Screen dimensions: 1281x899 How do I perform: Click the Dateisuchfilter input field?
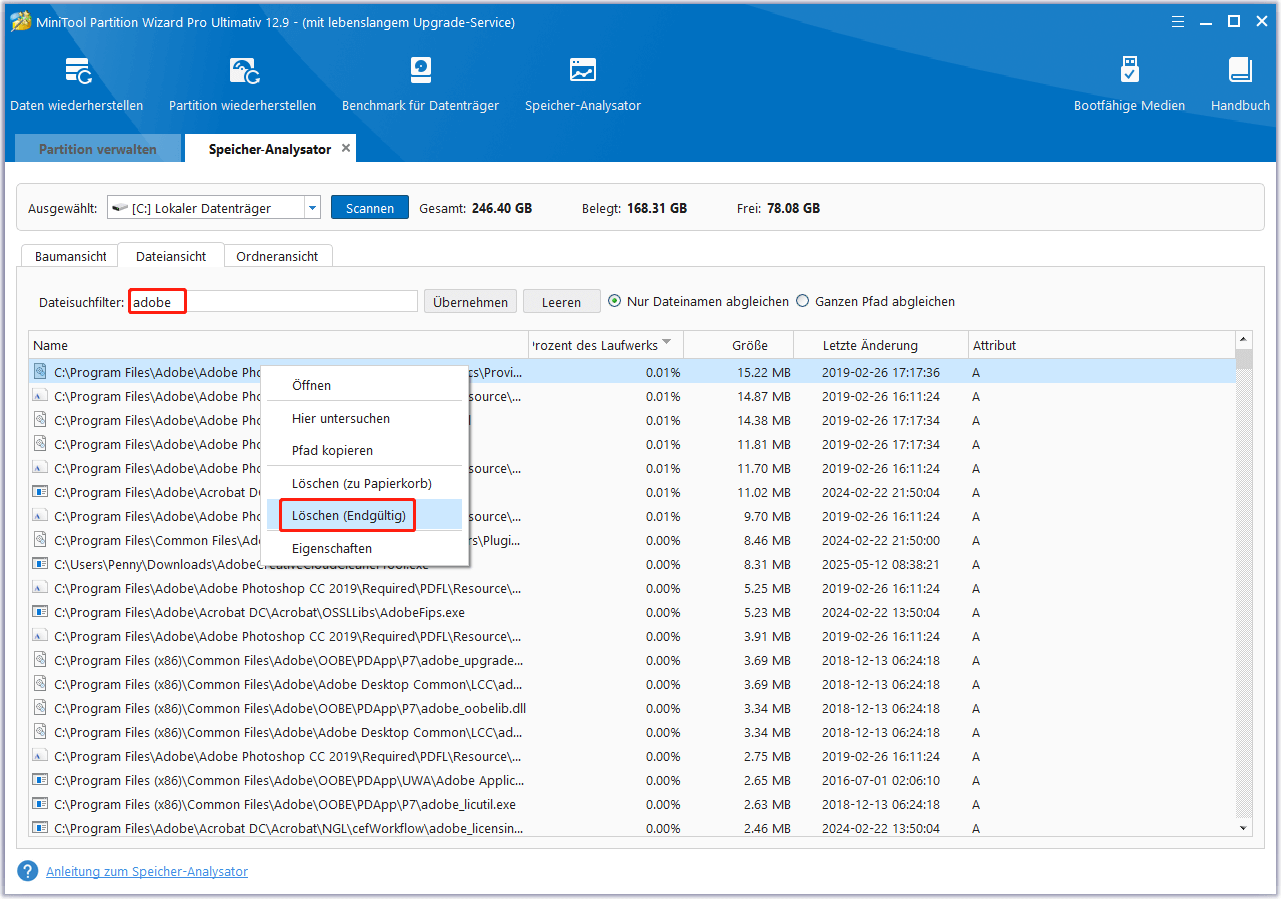click(x=273, y=301)
